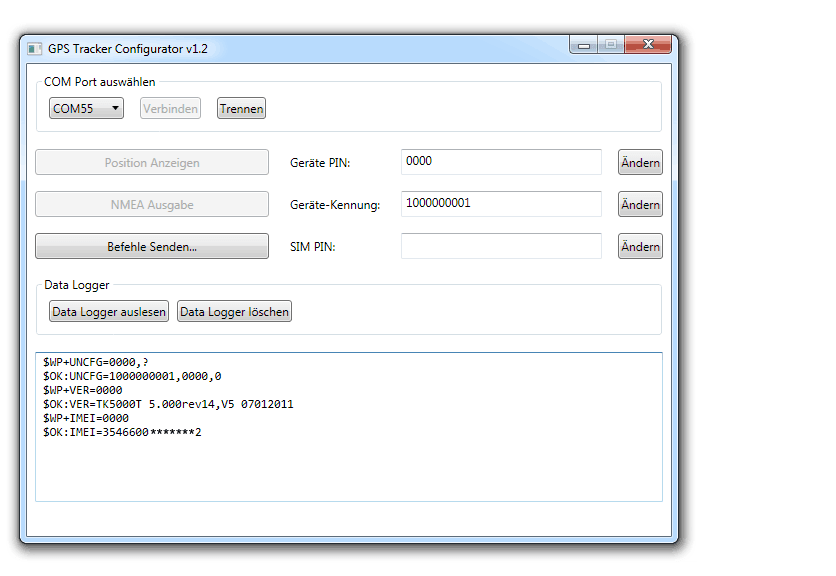The image size is (836, 576).
Task: Click Ändern next to Geräte-Kennung
Action: [x=640, y=204]
